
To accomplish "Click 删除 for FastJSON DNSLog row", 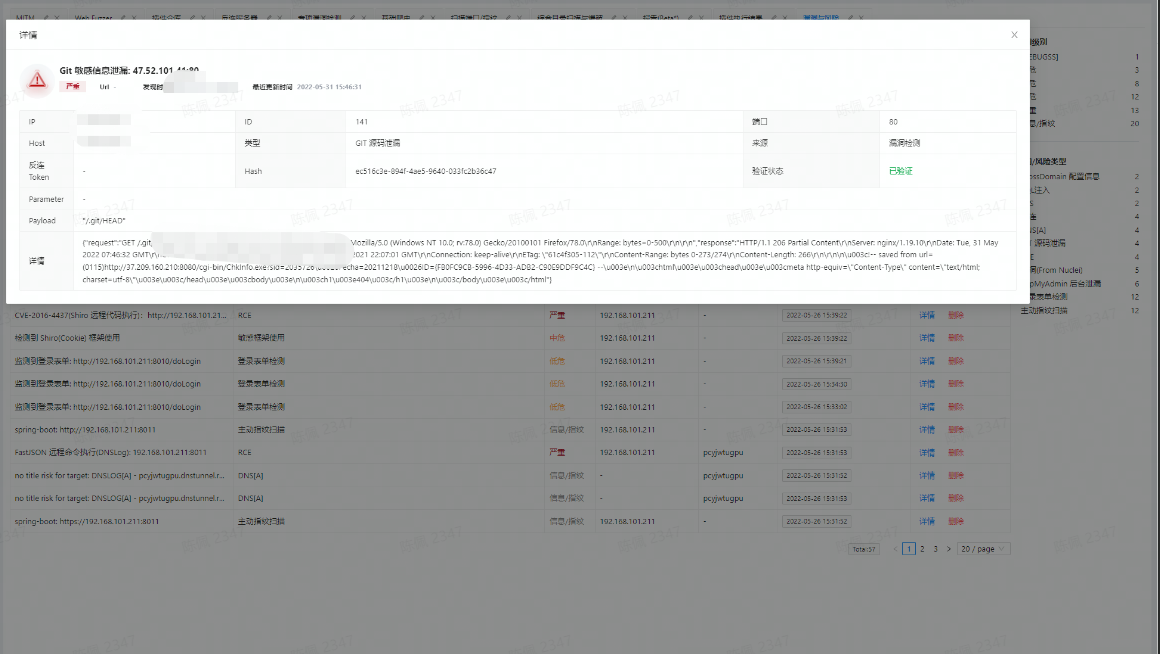I will coord(956,452).
